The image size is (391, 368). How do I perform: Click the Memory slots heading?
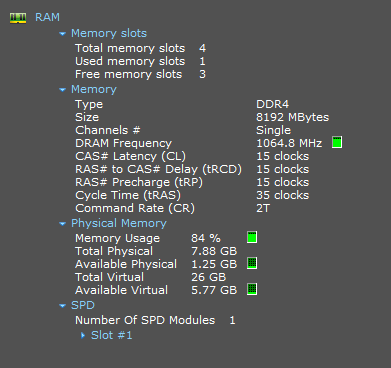[109, 33]
